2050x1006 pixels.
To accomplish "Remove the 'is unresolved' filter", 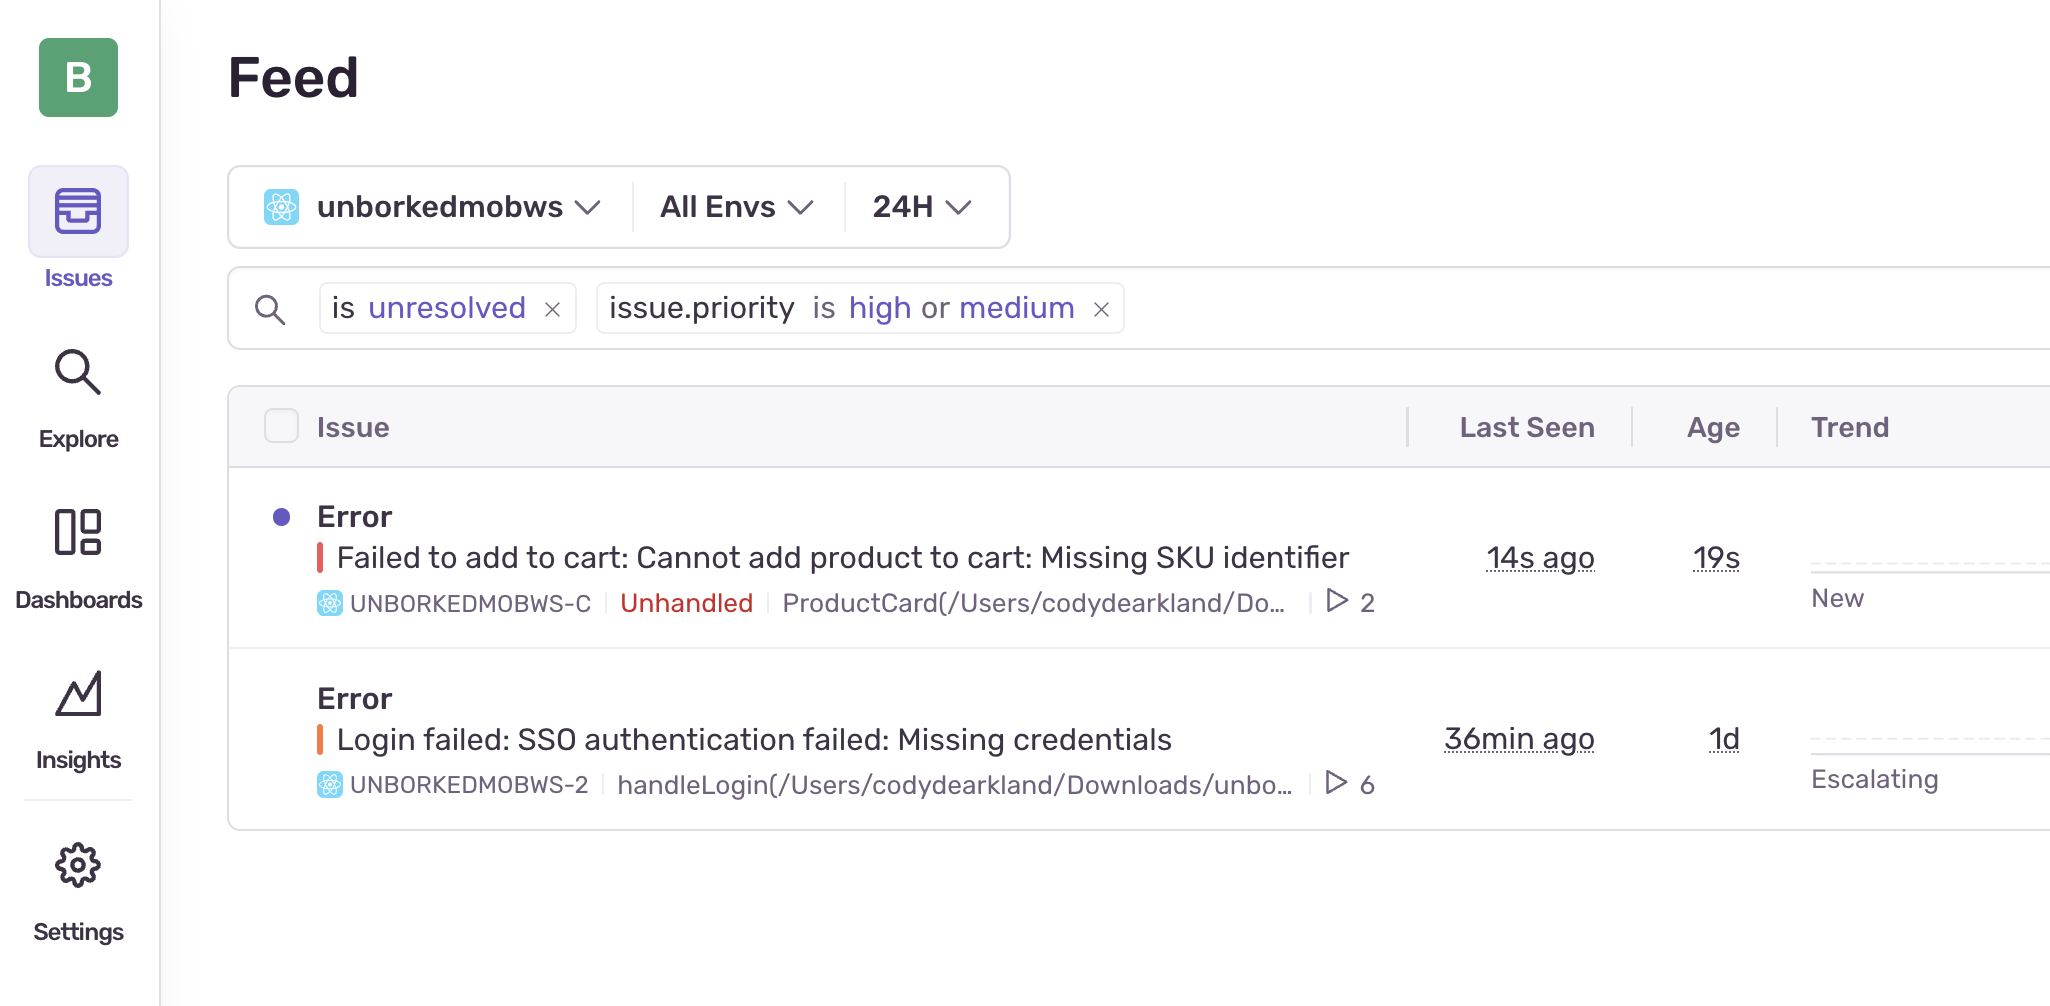I will (x=552, y=310).
